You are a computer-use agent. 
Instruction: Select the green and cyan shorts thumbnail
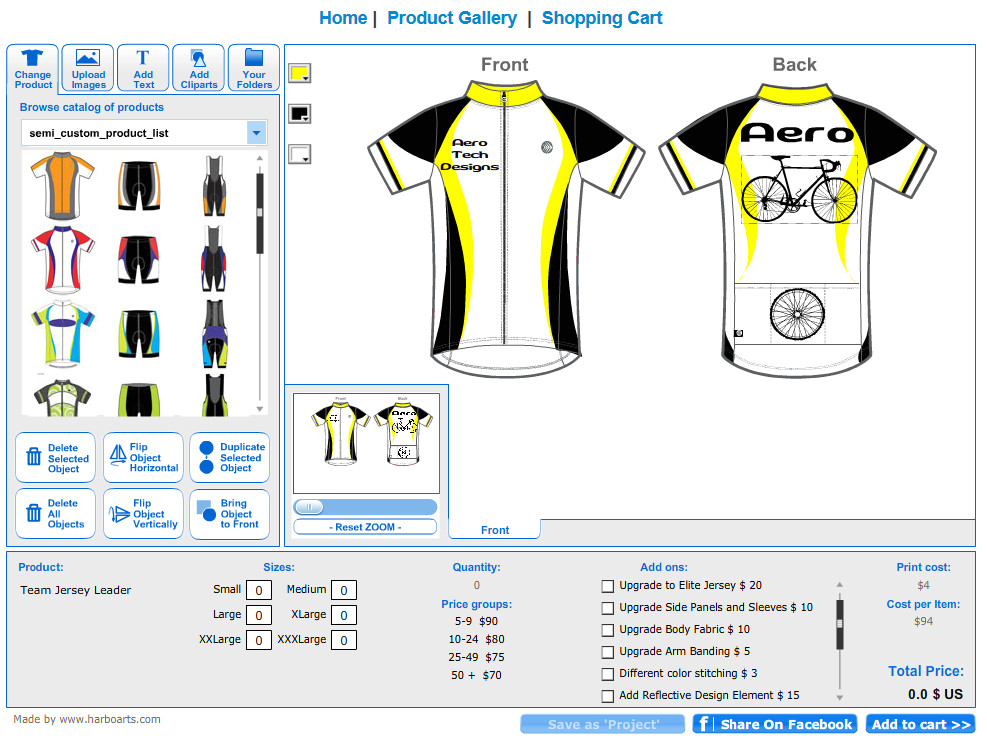pos(138,334)
